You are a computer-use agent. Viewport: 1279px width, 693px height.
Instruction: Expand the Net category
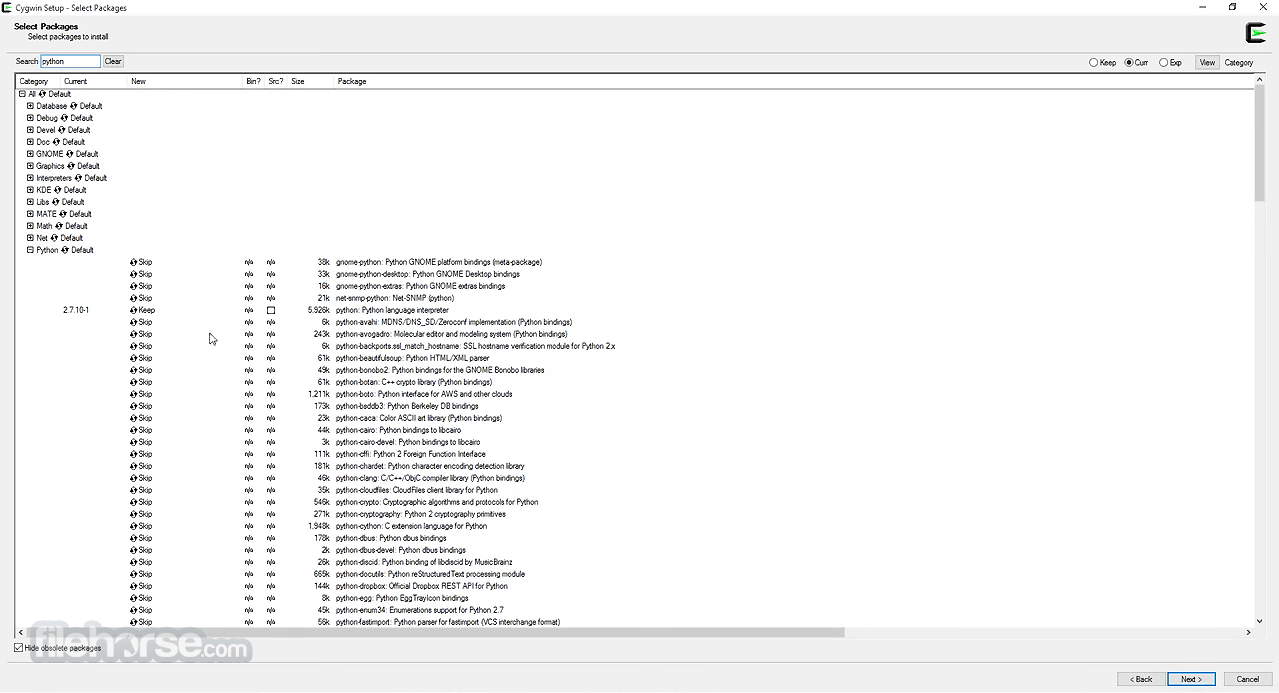[30, 238]
